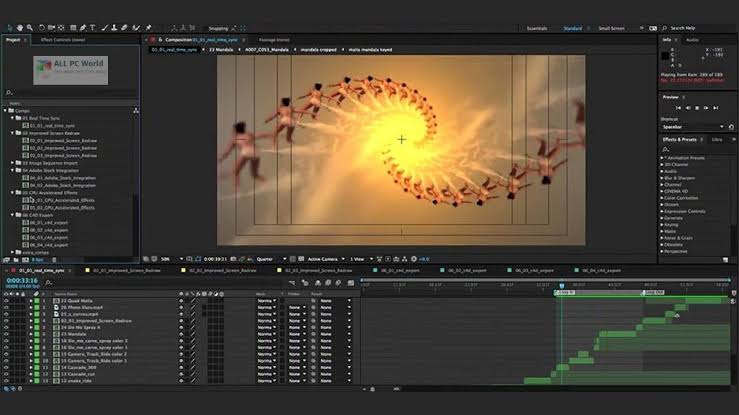Select the Unified Camera tool
The height and width of the screenshot is (415, 739).
(51, 28)
